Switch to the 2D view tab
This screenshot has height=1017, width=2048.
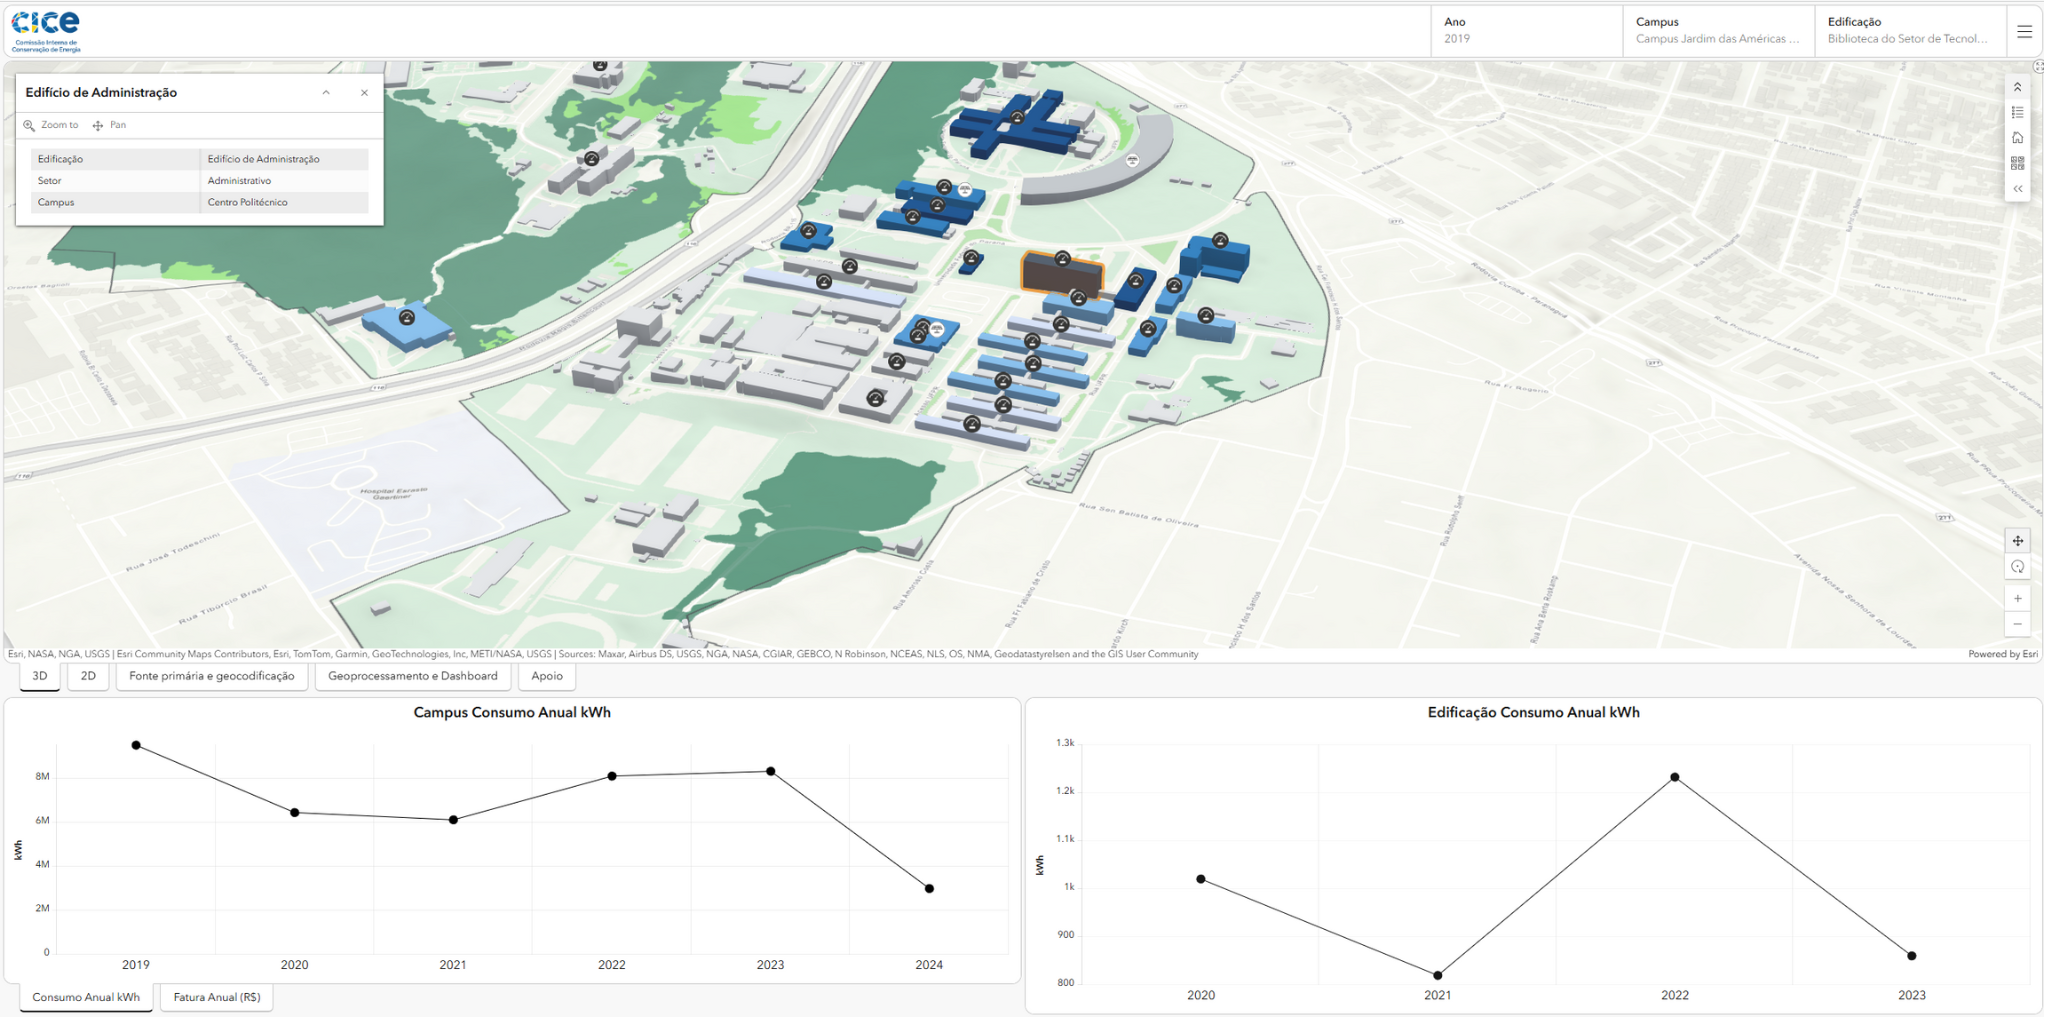click(88, 676)
